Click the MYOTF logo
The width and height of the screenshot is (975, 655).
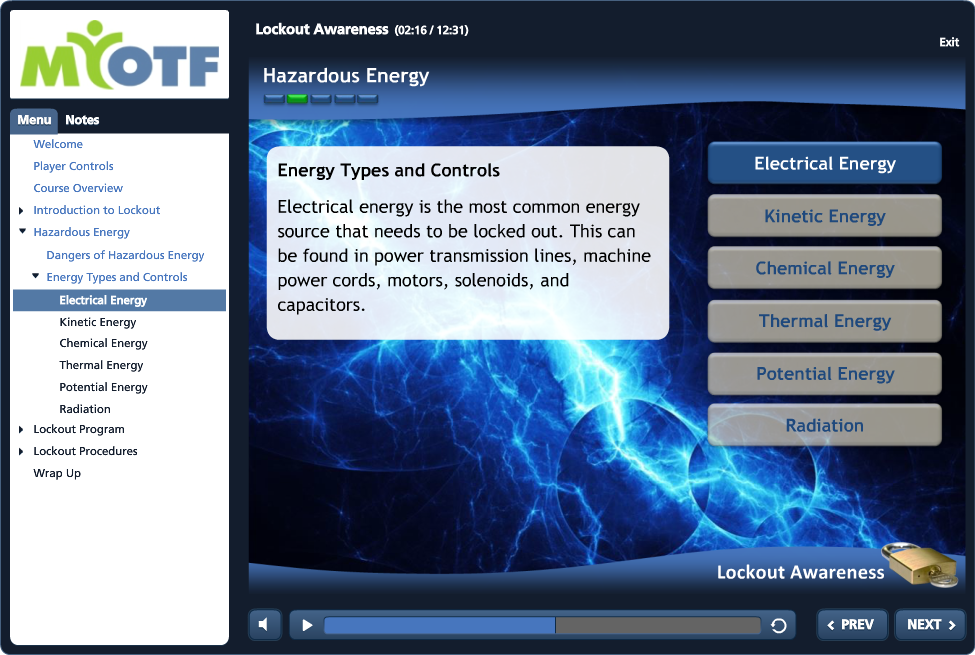pos(119,55)
